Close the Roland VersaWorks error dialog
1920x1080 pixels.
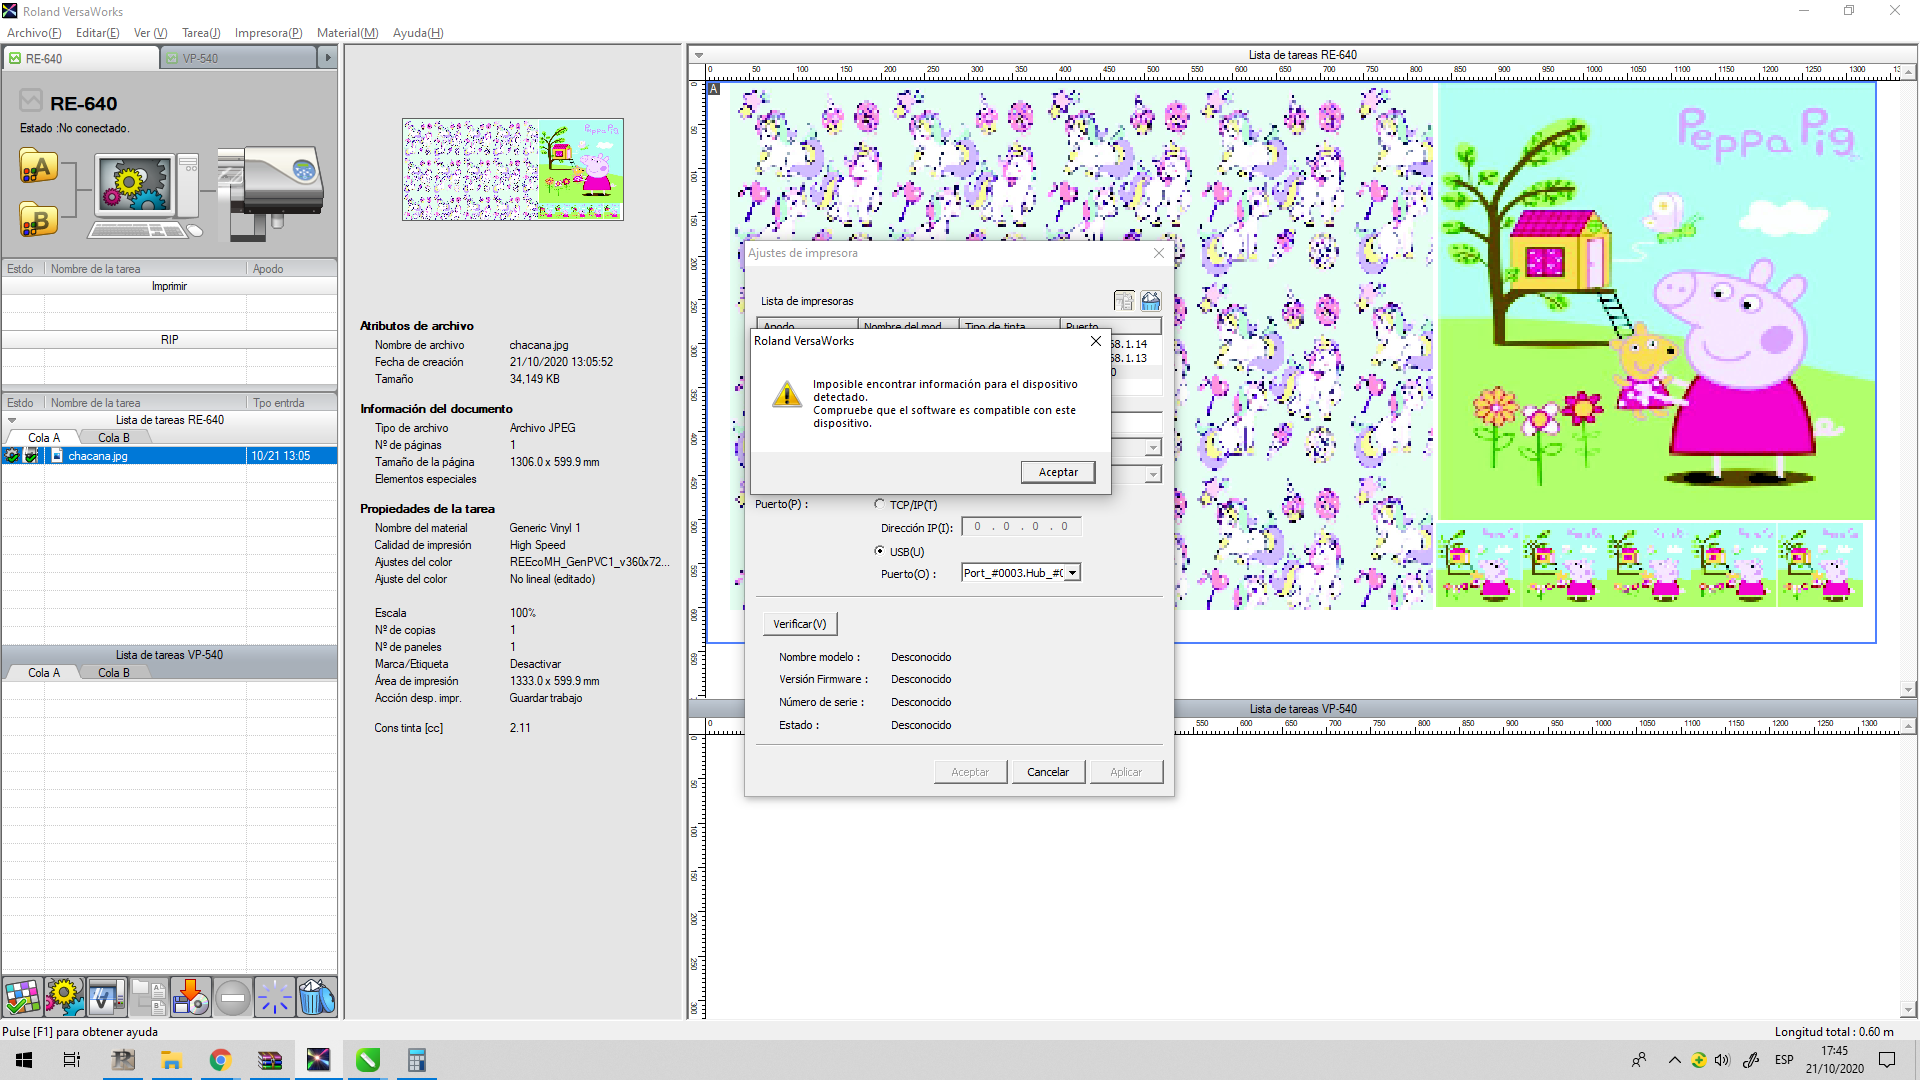pyautogui.click(x=1096, y=341)
